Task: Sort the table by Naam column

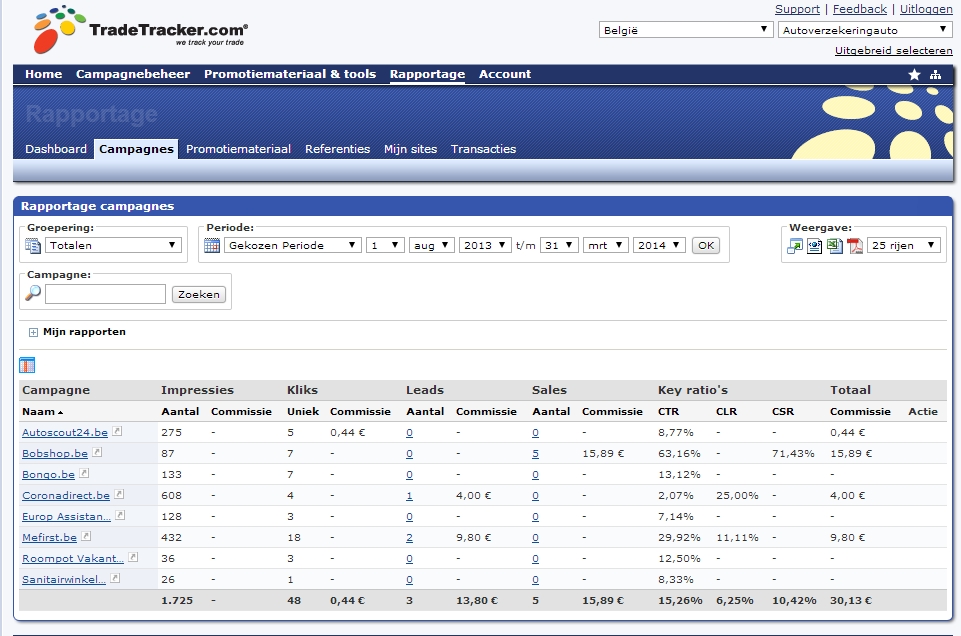Action: pyautogui.click(x=42, y=412)
